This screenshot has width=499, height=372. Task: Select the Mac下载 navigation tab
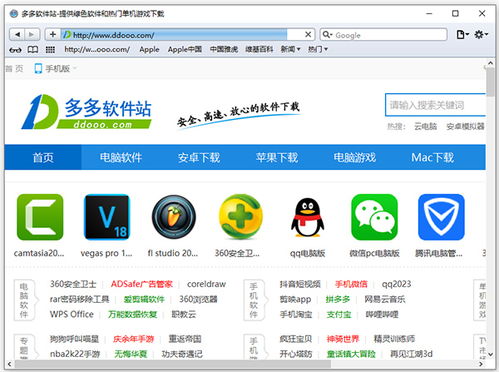pyautogui.click(x=432, y=157)
